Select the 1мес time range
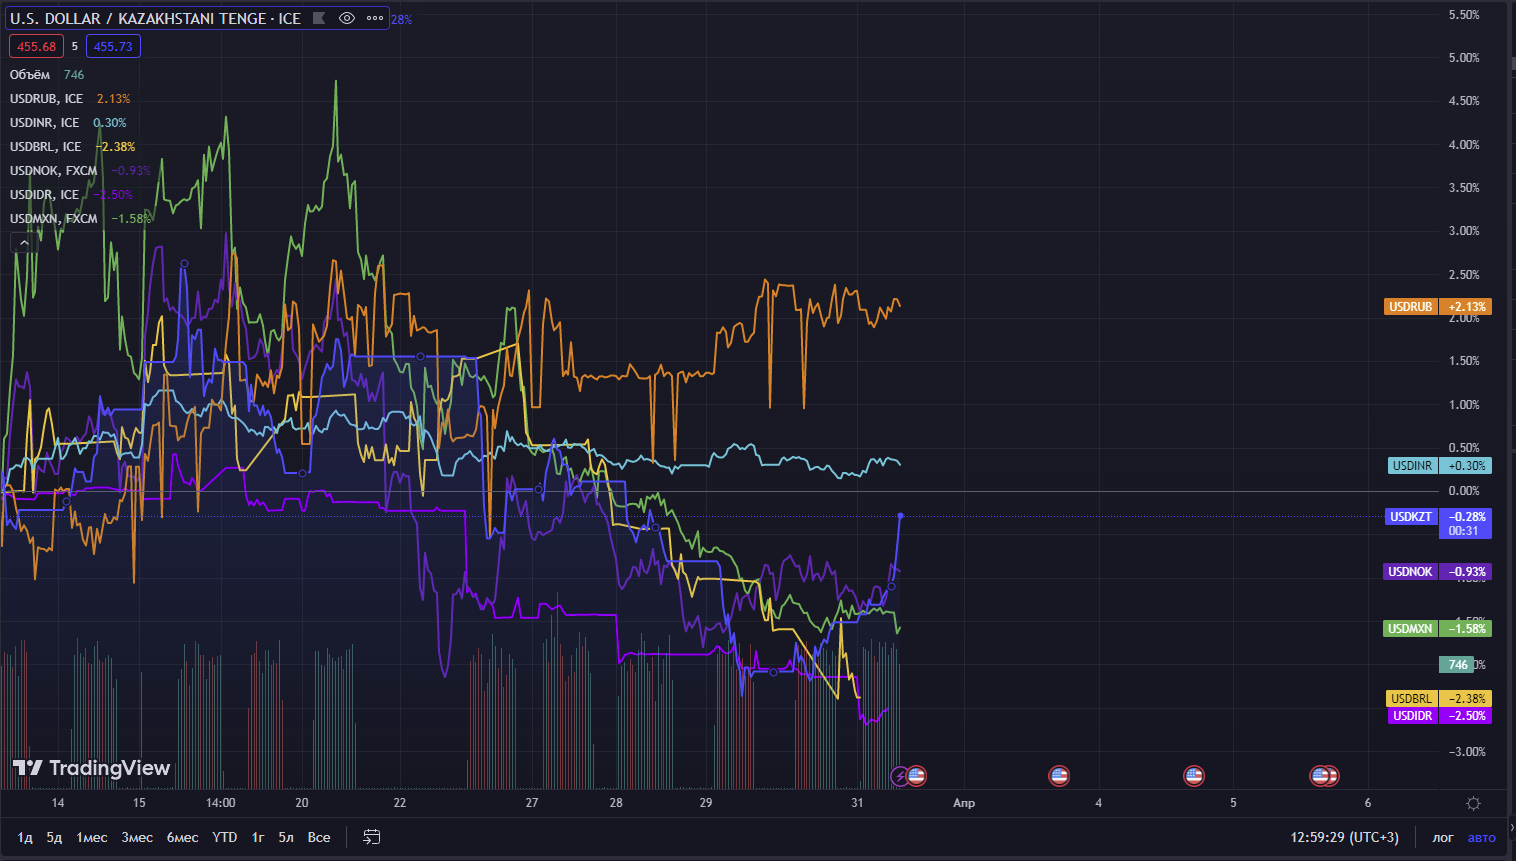Viewport: 1516px width, 861px height. (91, 837)
